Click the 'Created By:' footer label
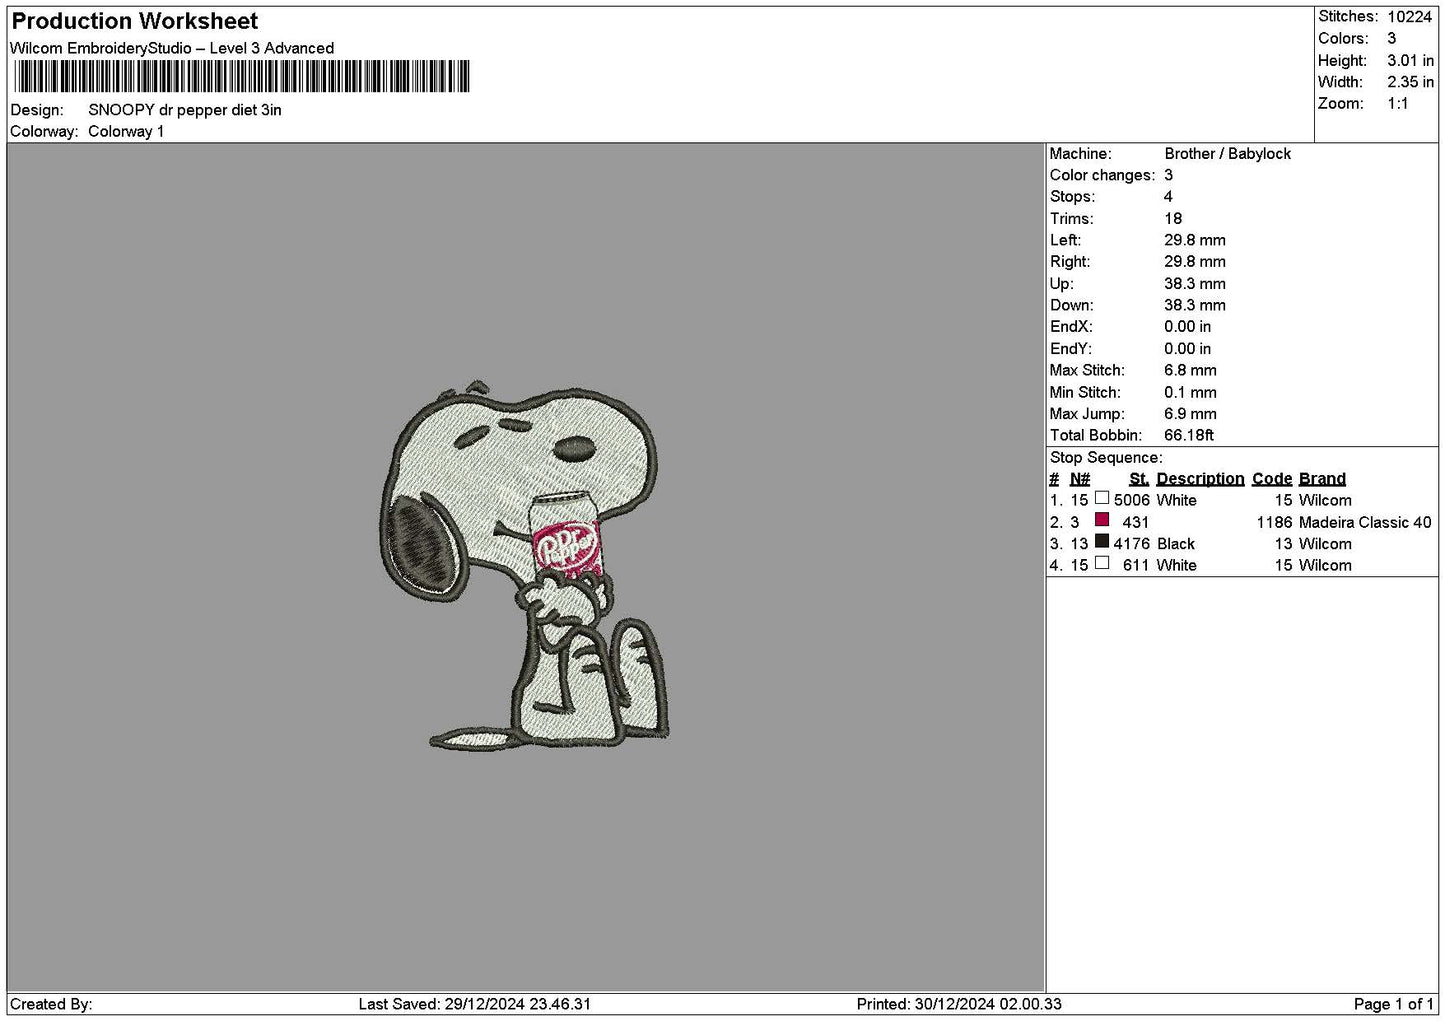The width and height of the screenshot is (1445, 1021). 52,1004
